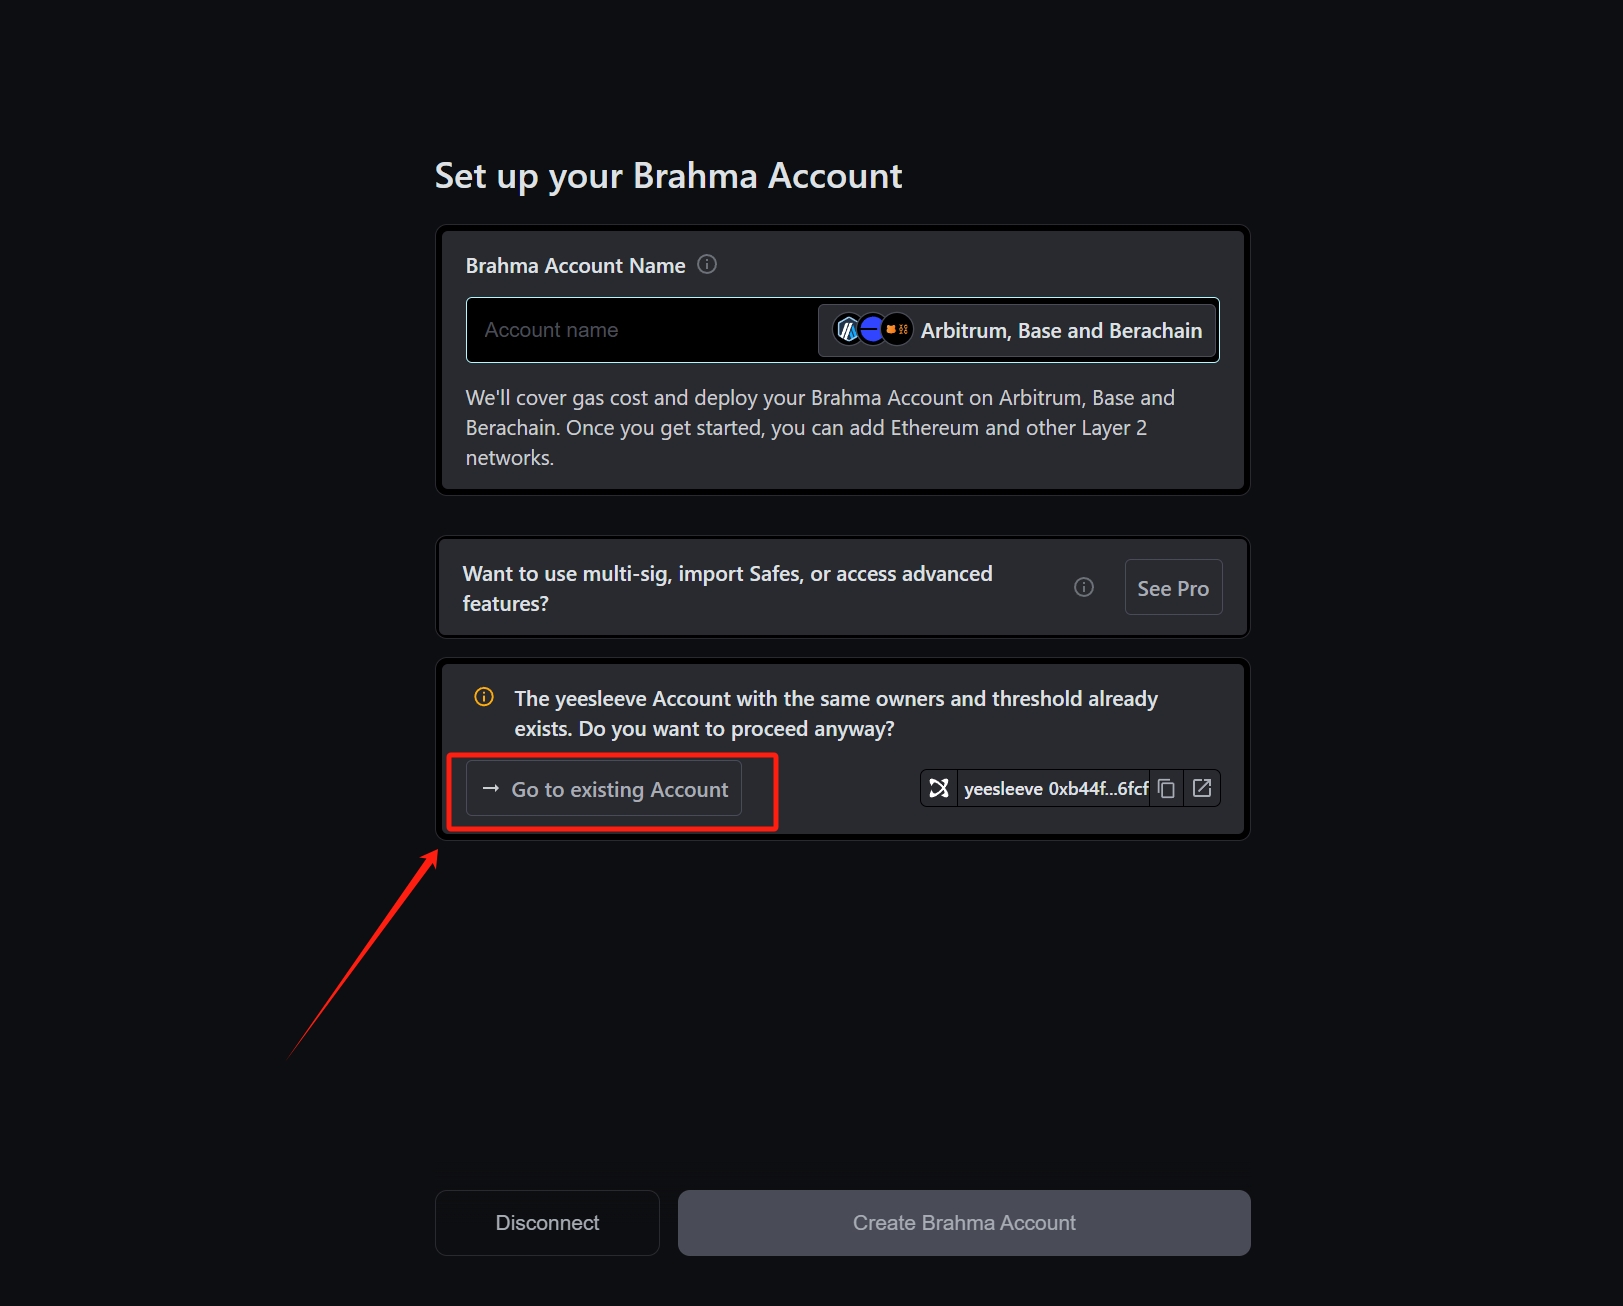
Task: Click the orange warning circle icon
Action: coord(484,697)
